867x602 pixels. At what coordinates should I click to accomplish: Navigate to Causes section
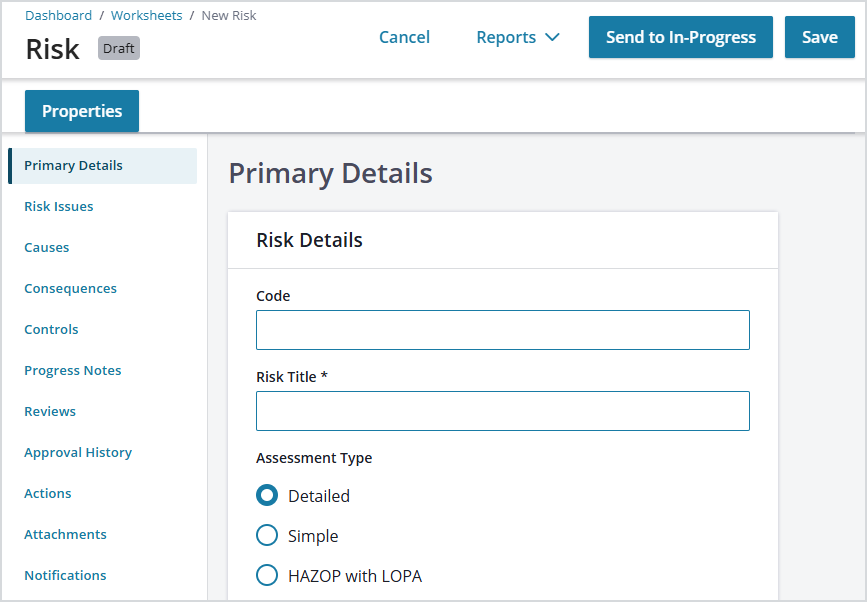[46, 247]
